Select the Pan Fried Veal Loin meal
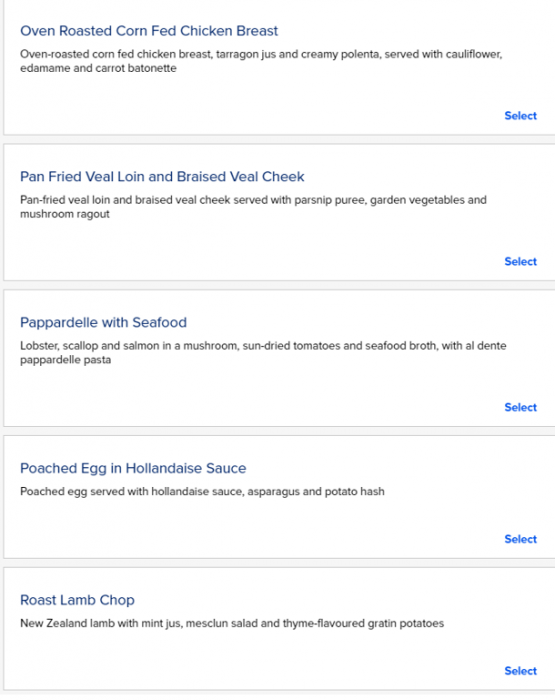 coord(520,262)
